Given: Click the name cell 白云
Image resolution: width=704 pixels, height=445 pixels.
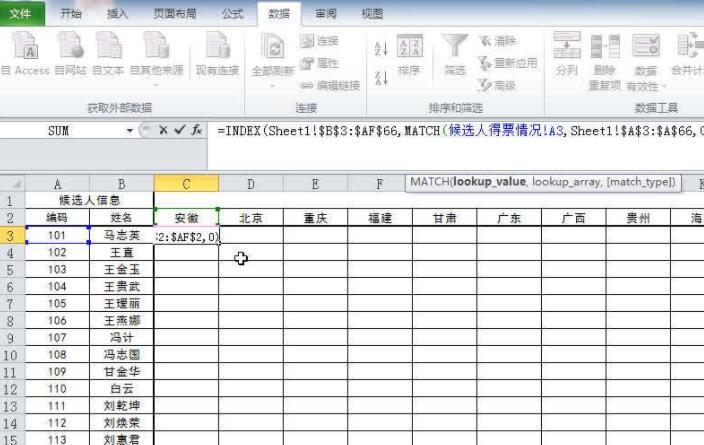Looking at the screenshot, I should tap(121, 389).
